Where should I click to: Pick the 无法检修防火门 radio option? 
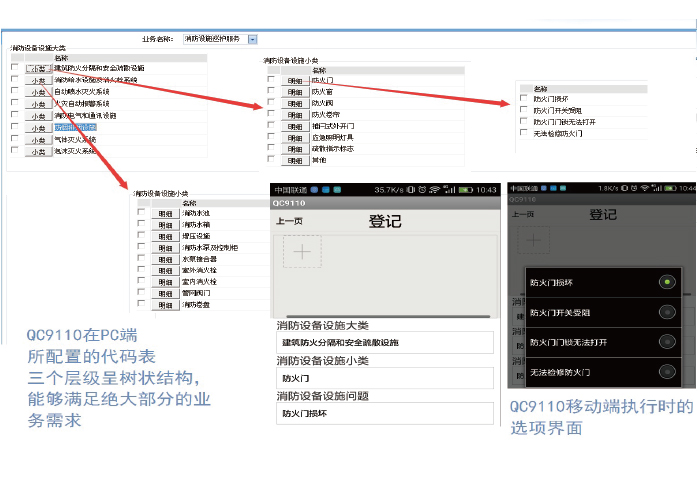(x=665, y=372)
